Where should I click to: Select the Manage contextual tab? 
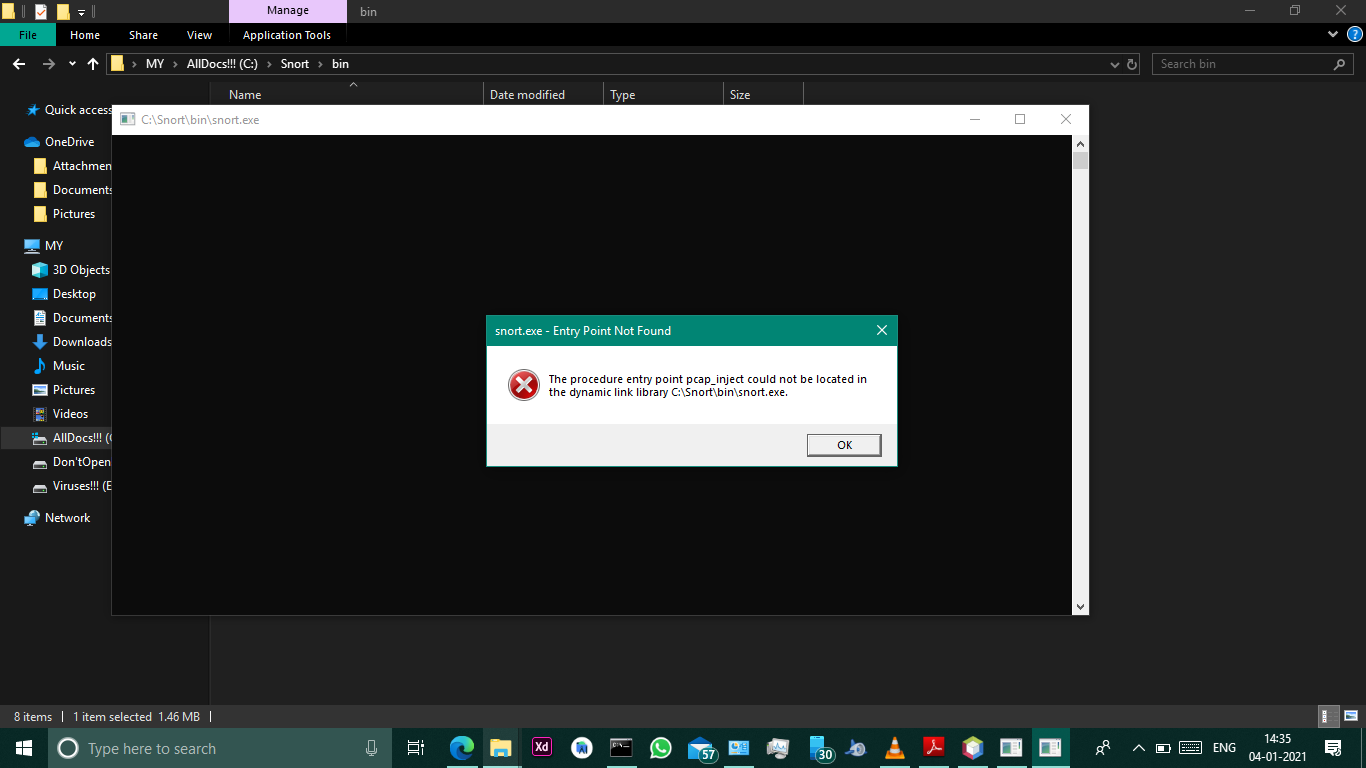pyautogui.click(x=287, y=11)
